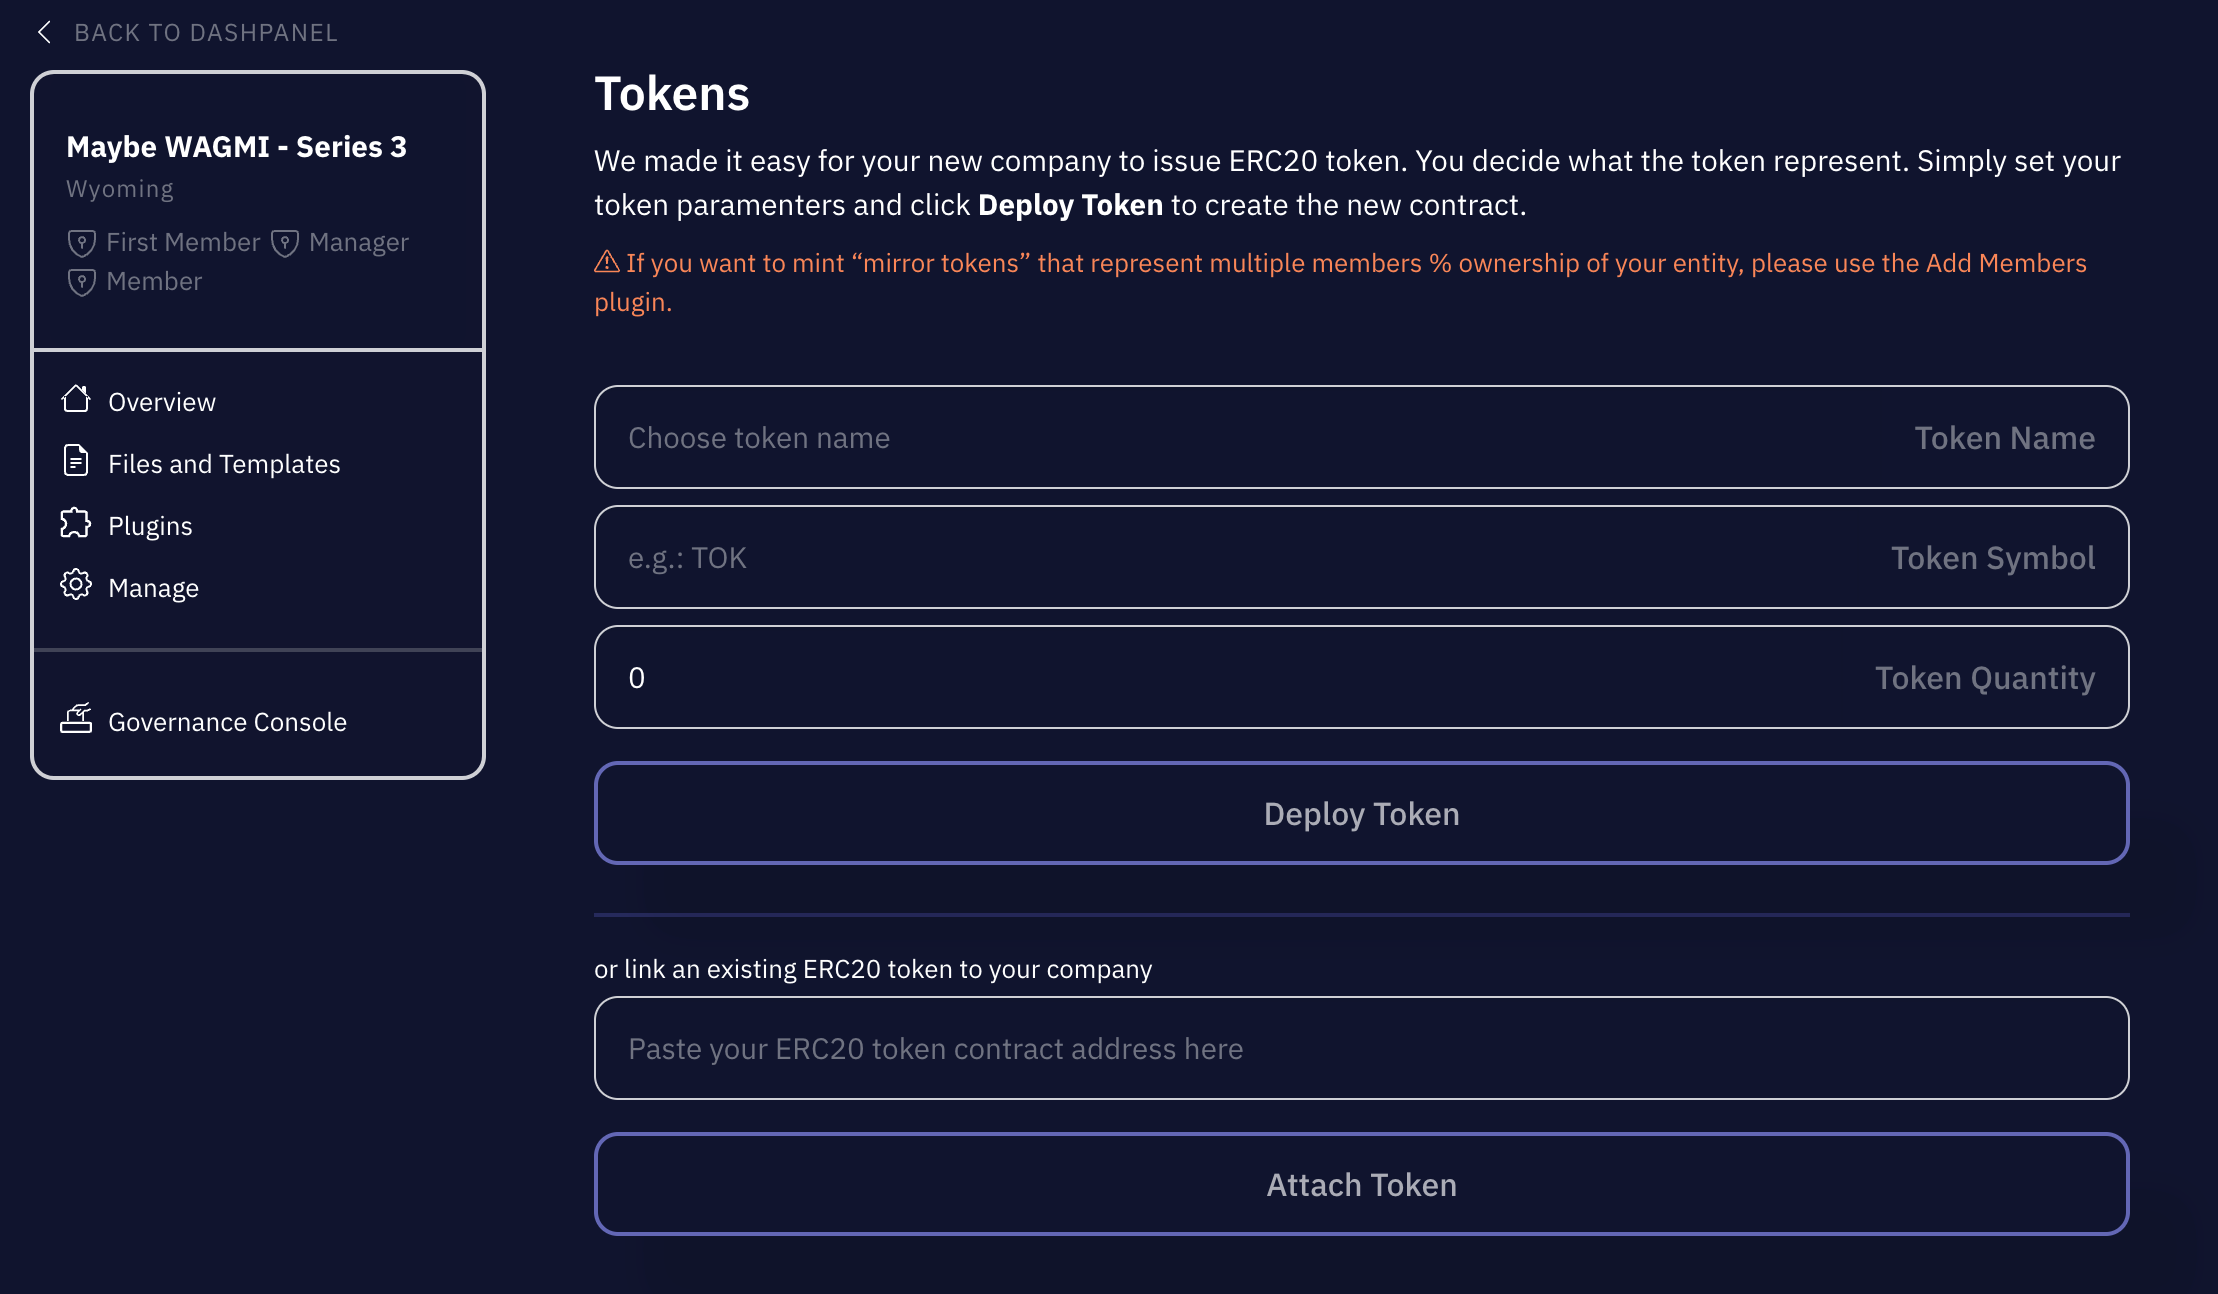Image resolution: width=2218 pixels, height=1294 pixels.
Task: Focus the Choose token name field
Action: click(x=1361, y=437)
